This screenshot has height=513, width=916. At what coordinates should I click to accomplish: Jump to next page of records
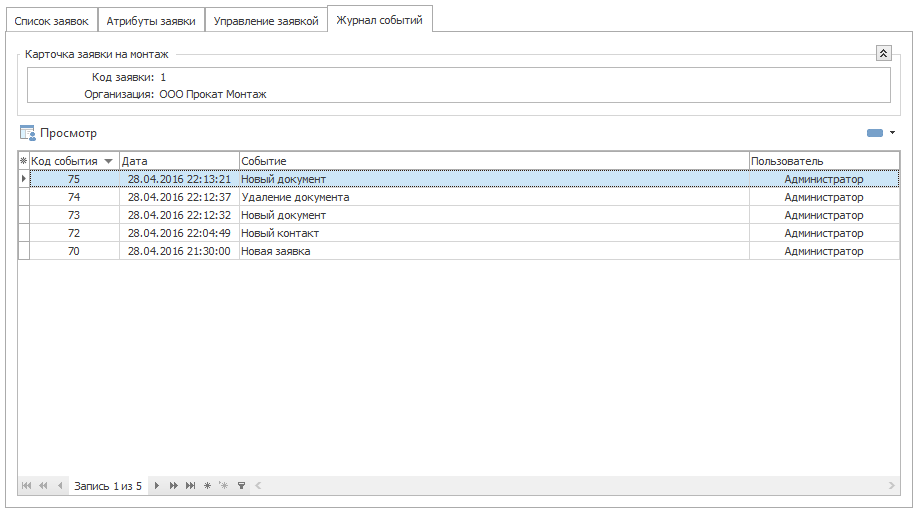point(174,486)
